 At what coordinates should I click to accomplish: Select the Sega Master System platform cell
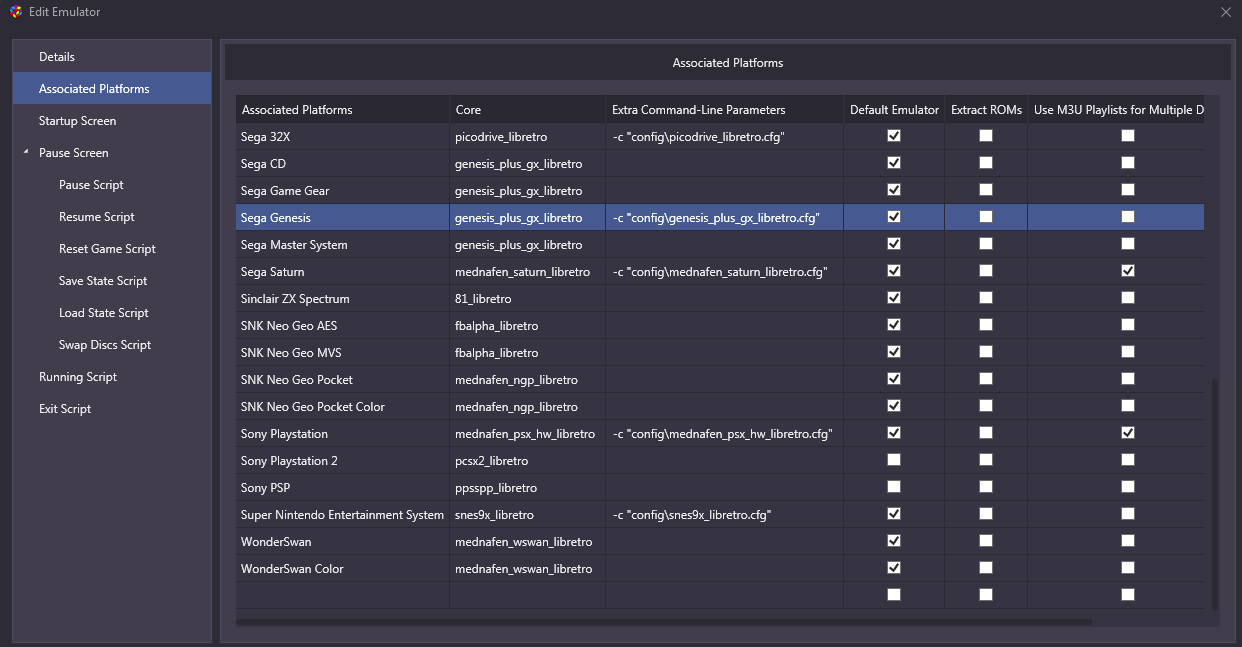click(343, 244)
